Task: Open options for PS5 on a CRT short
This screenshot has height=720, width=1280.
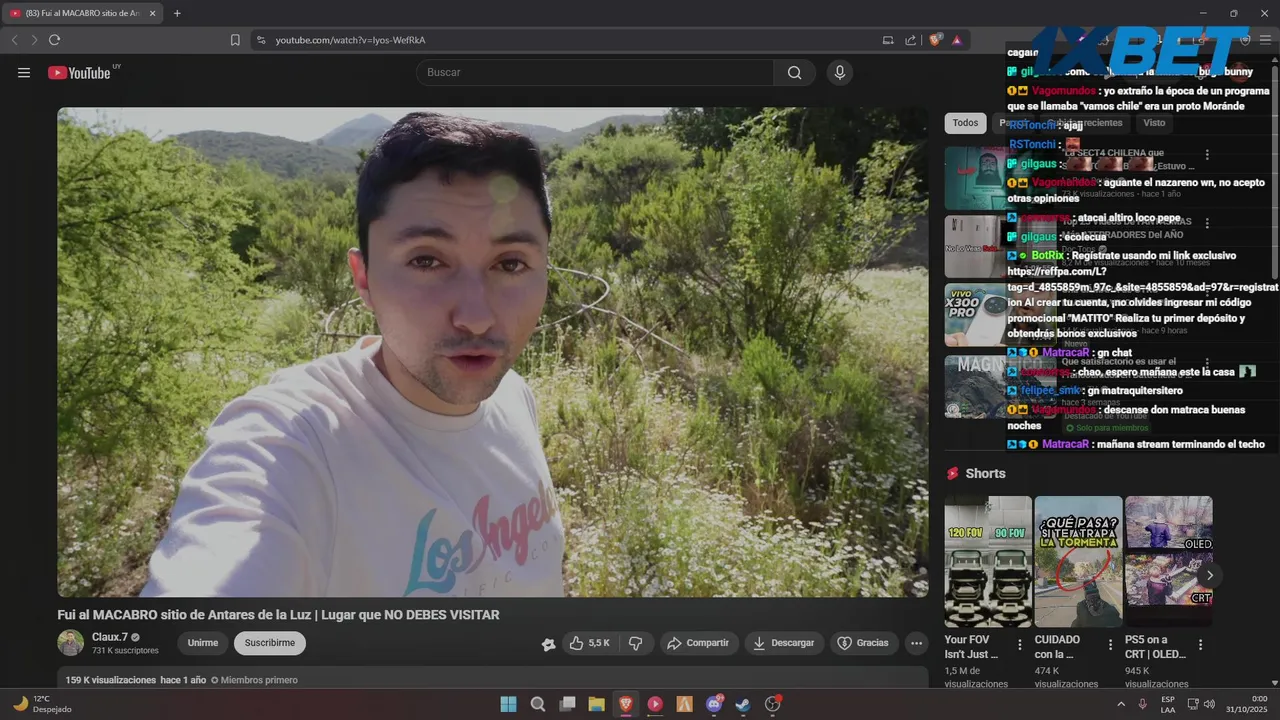Action: tap(1200, 645)
